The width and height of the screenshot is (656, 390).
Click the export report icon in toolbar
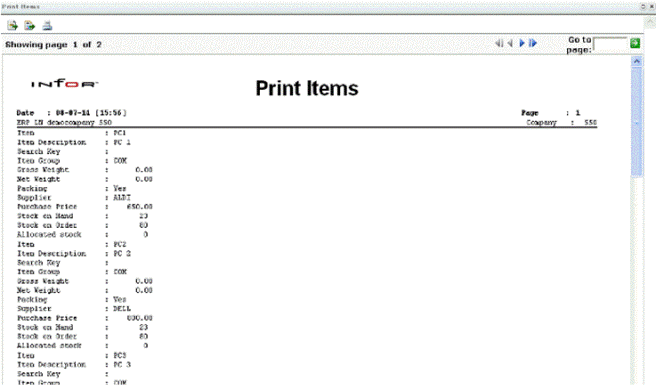pyautogui.click(x=13, y=26)
